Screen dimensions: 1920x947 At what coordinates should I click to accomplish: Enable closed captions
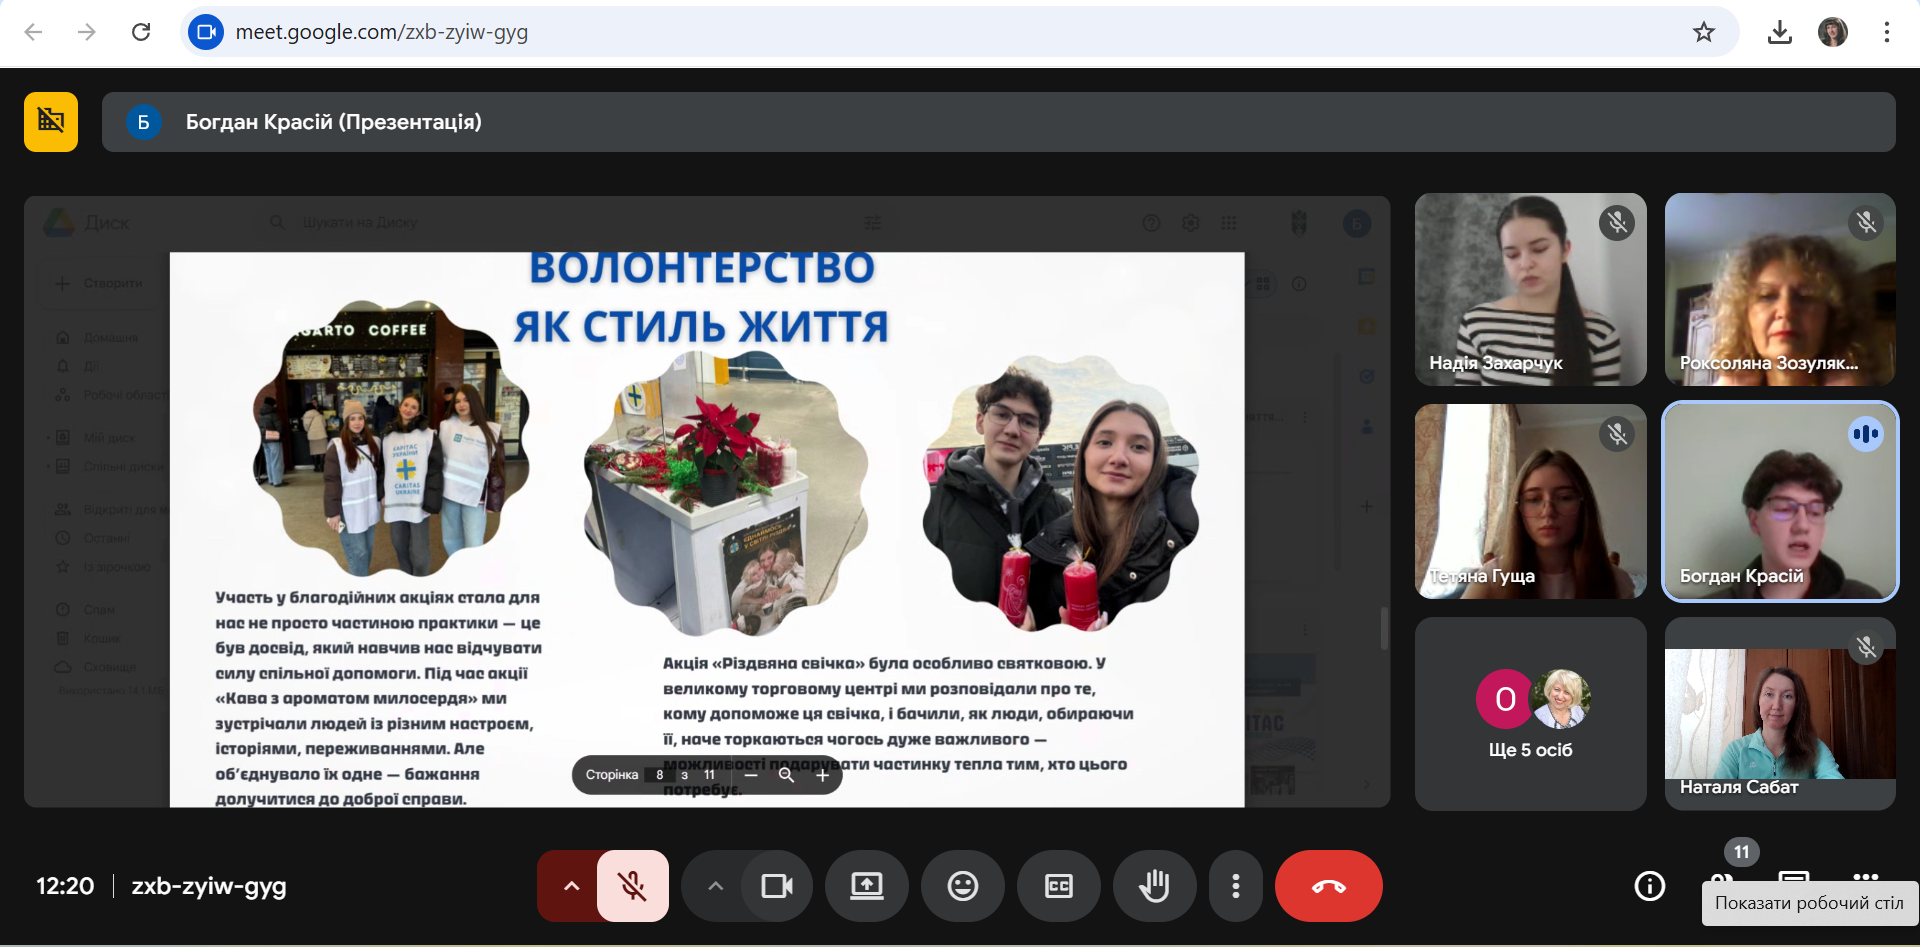tap(1058, 886)
